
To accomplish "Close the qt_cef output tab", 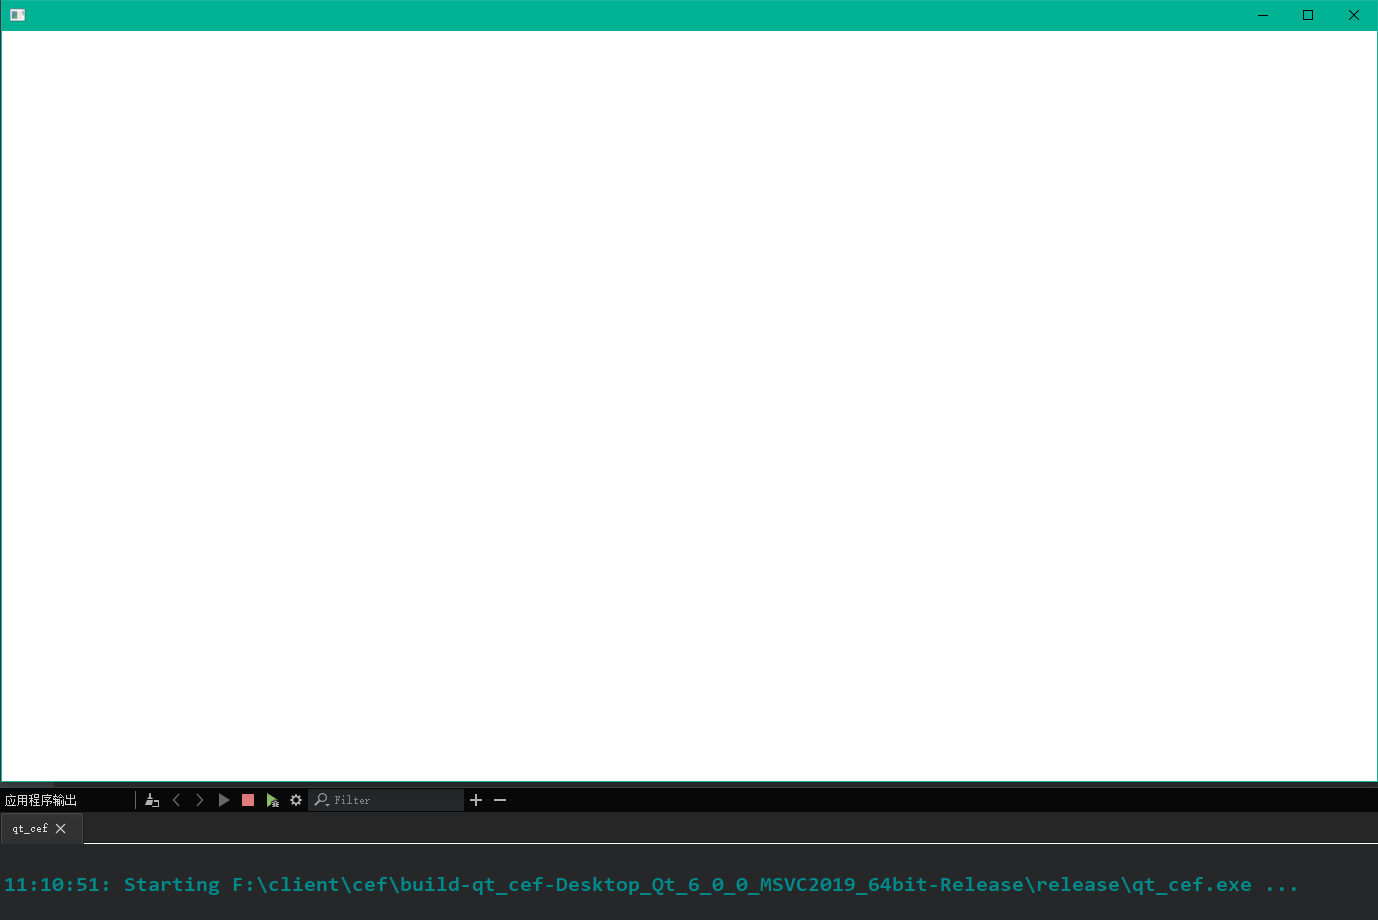I will pos(60,828).
